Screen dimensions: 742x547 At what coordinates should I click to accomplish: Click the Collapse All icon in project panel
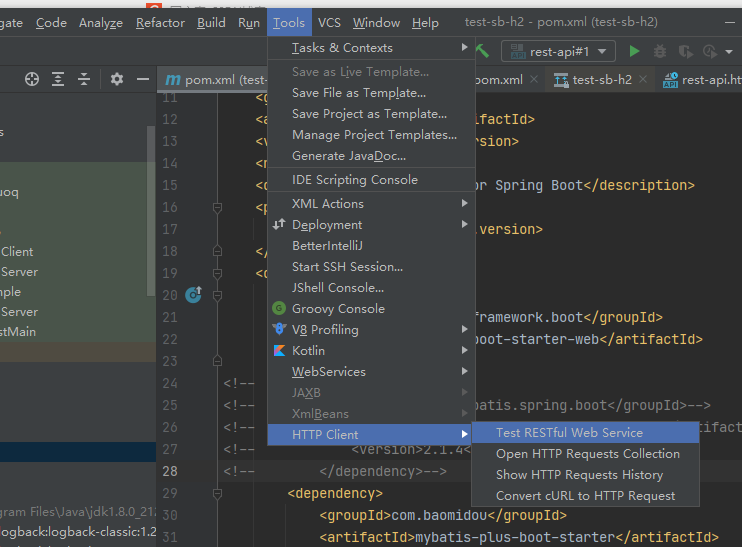tap(84, 79)
